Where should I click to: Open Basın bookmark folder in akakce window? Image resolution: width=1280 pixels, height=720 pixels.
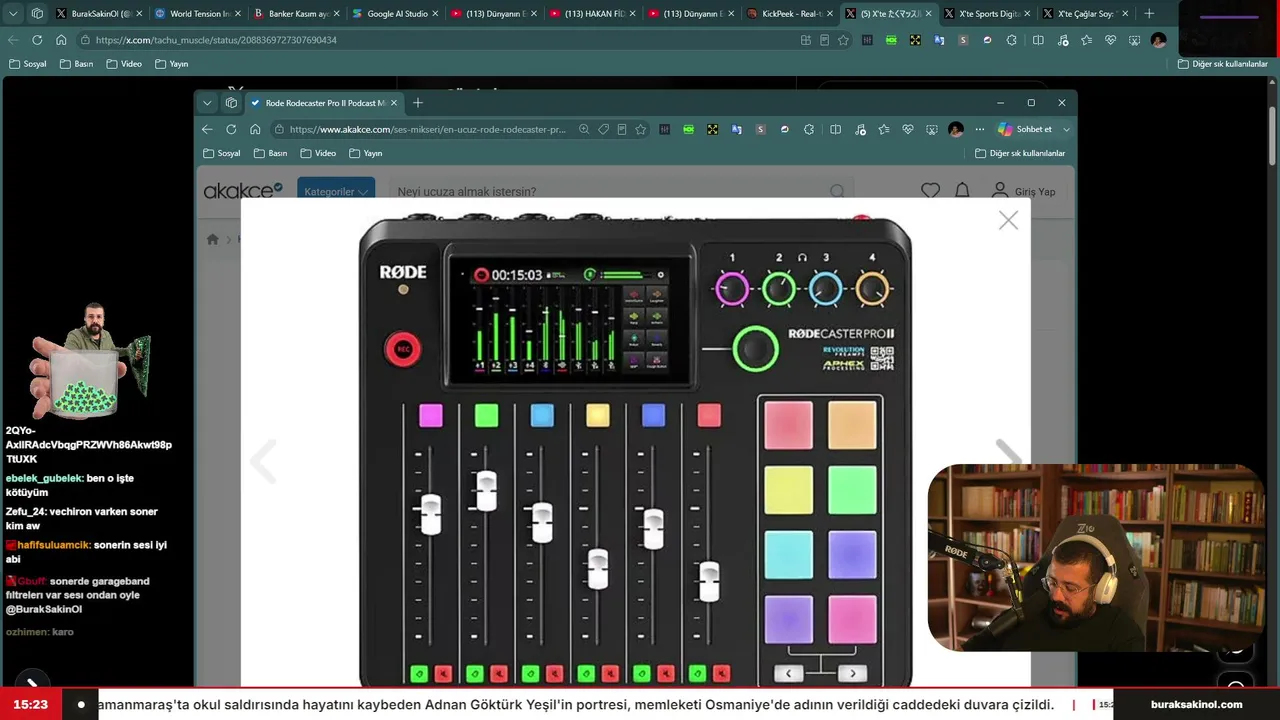click(x=270, y=153)
